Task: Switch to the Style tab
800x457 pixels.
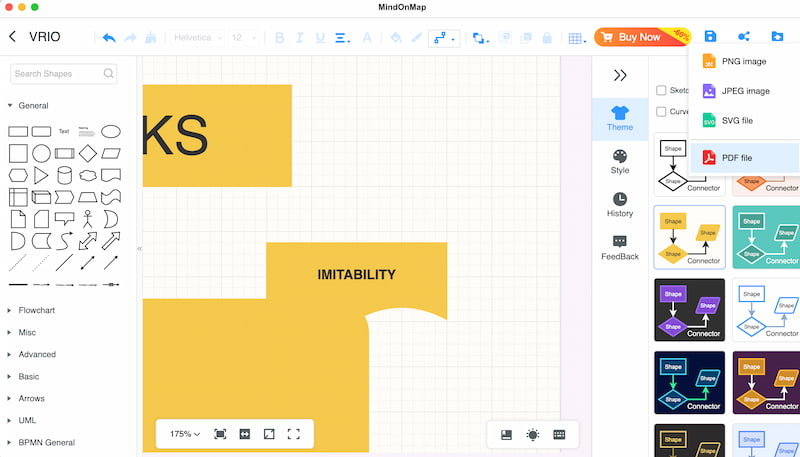Action: coord(620,162)
